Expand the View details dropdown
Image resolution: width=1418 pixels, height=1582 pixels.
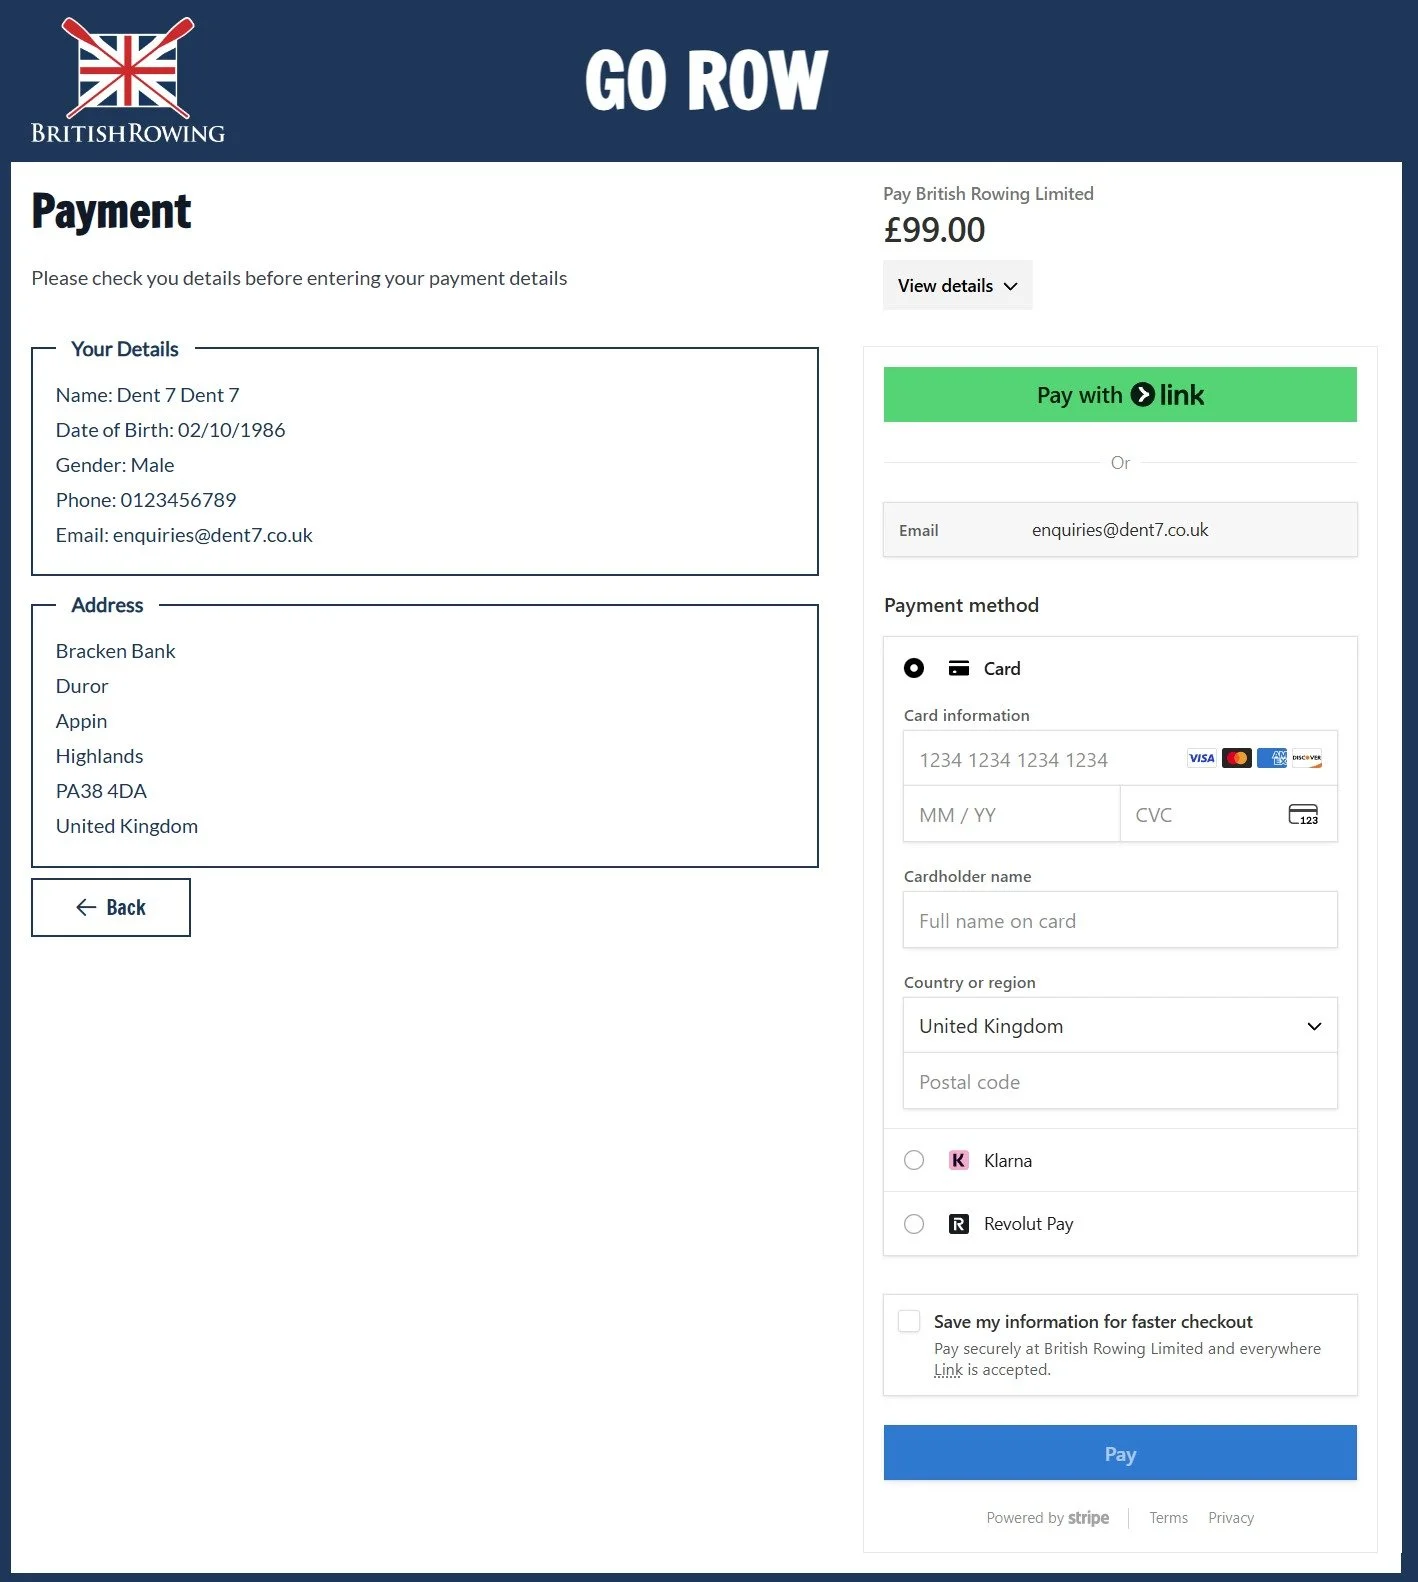956,285
